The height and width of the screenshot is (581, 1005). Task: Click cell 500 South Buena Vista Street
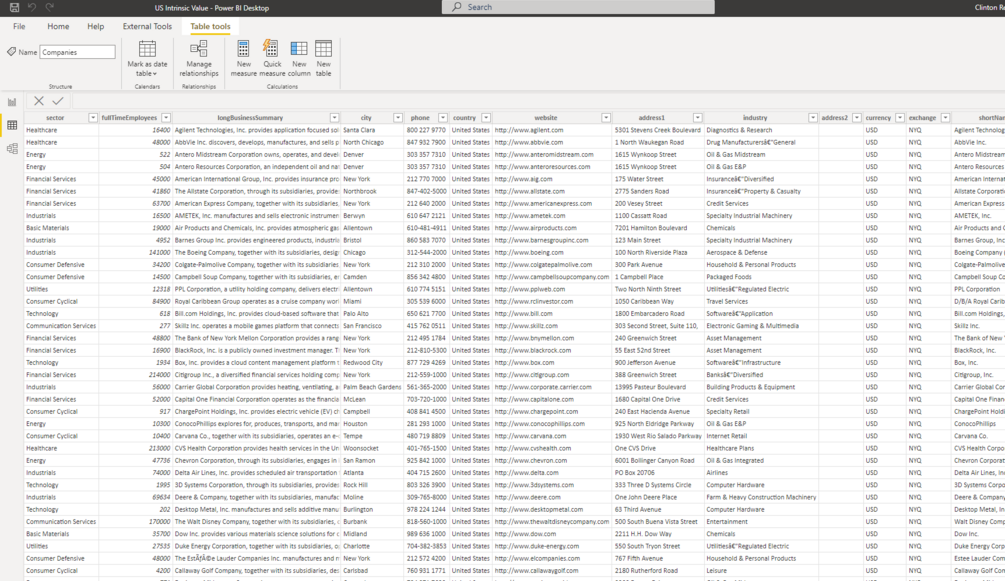click(656, 521)
